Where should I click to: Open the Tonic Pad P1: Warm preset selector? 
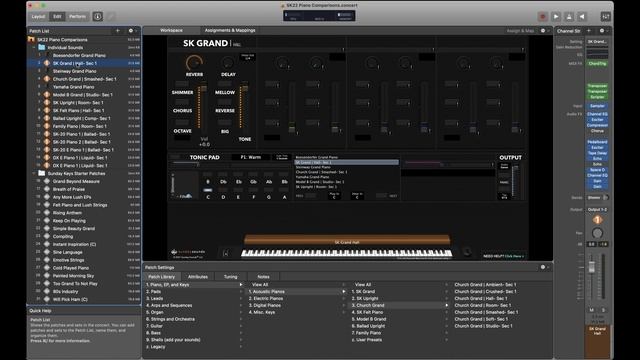pos(251,157)
